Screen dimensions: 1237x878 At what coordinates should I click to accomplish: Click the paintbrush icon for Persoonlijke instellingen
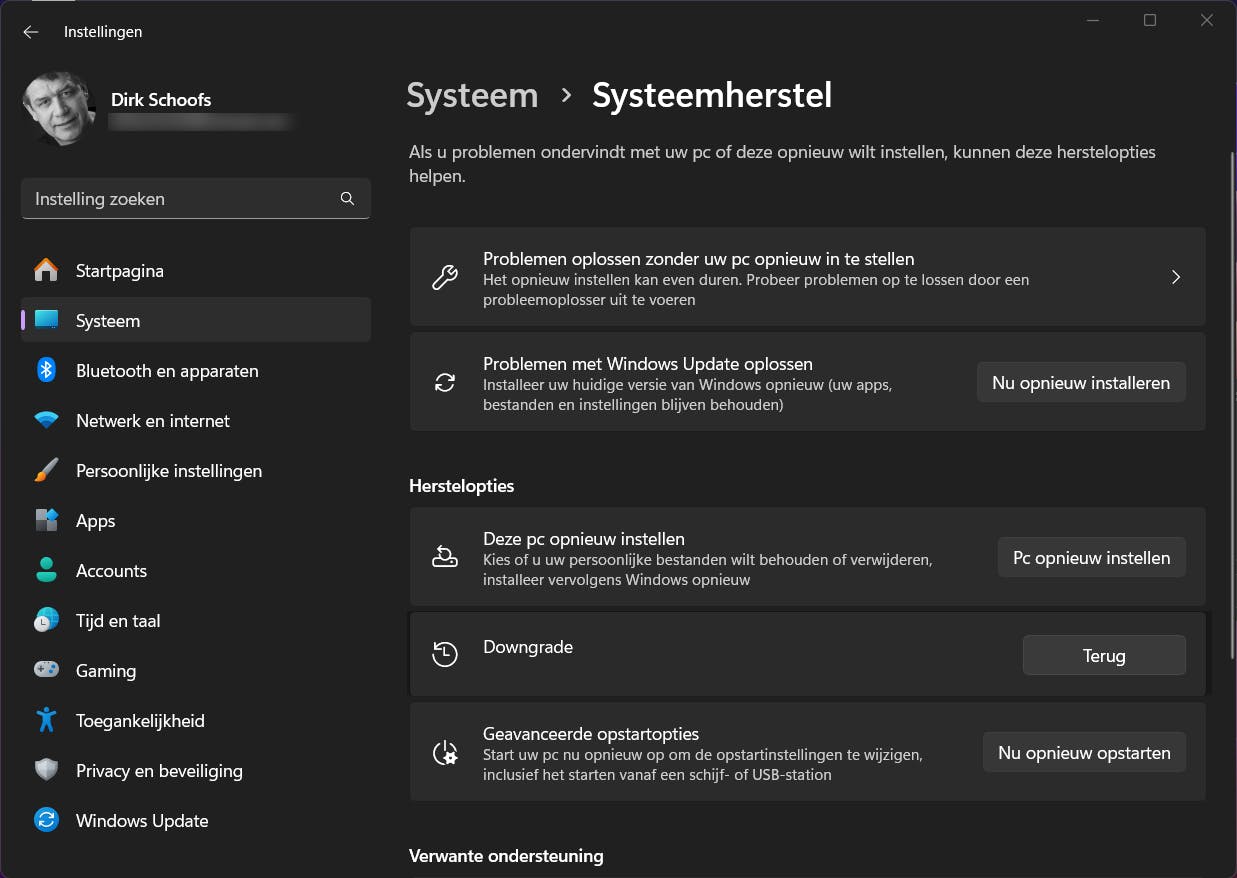[x=46, y=471]
